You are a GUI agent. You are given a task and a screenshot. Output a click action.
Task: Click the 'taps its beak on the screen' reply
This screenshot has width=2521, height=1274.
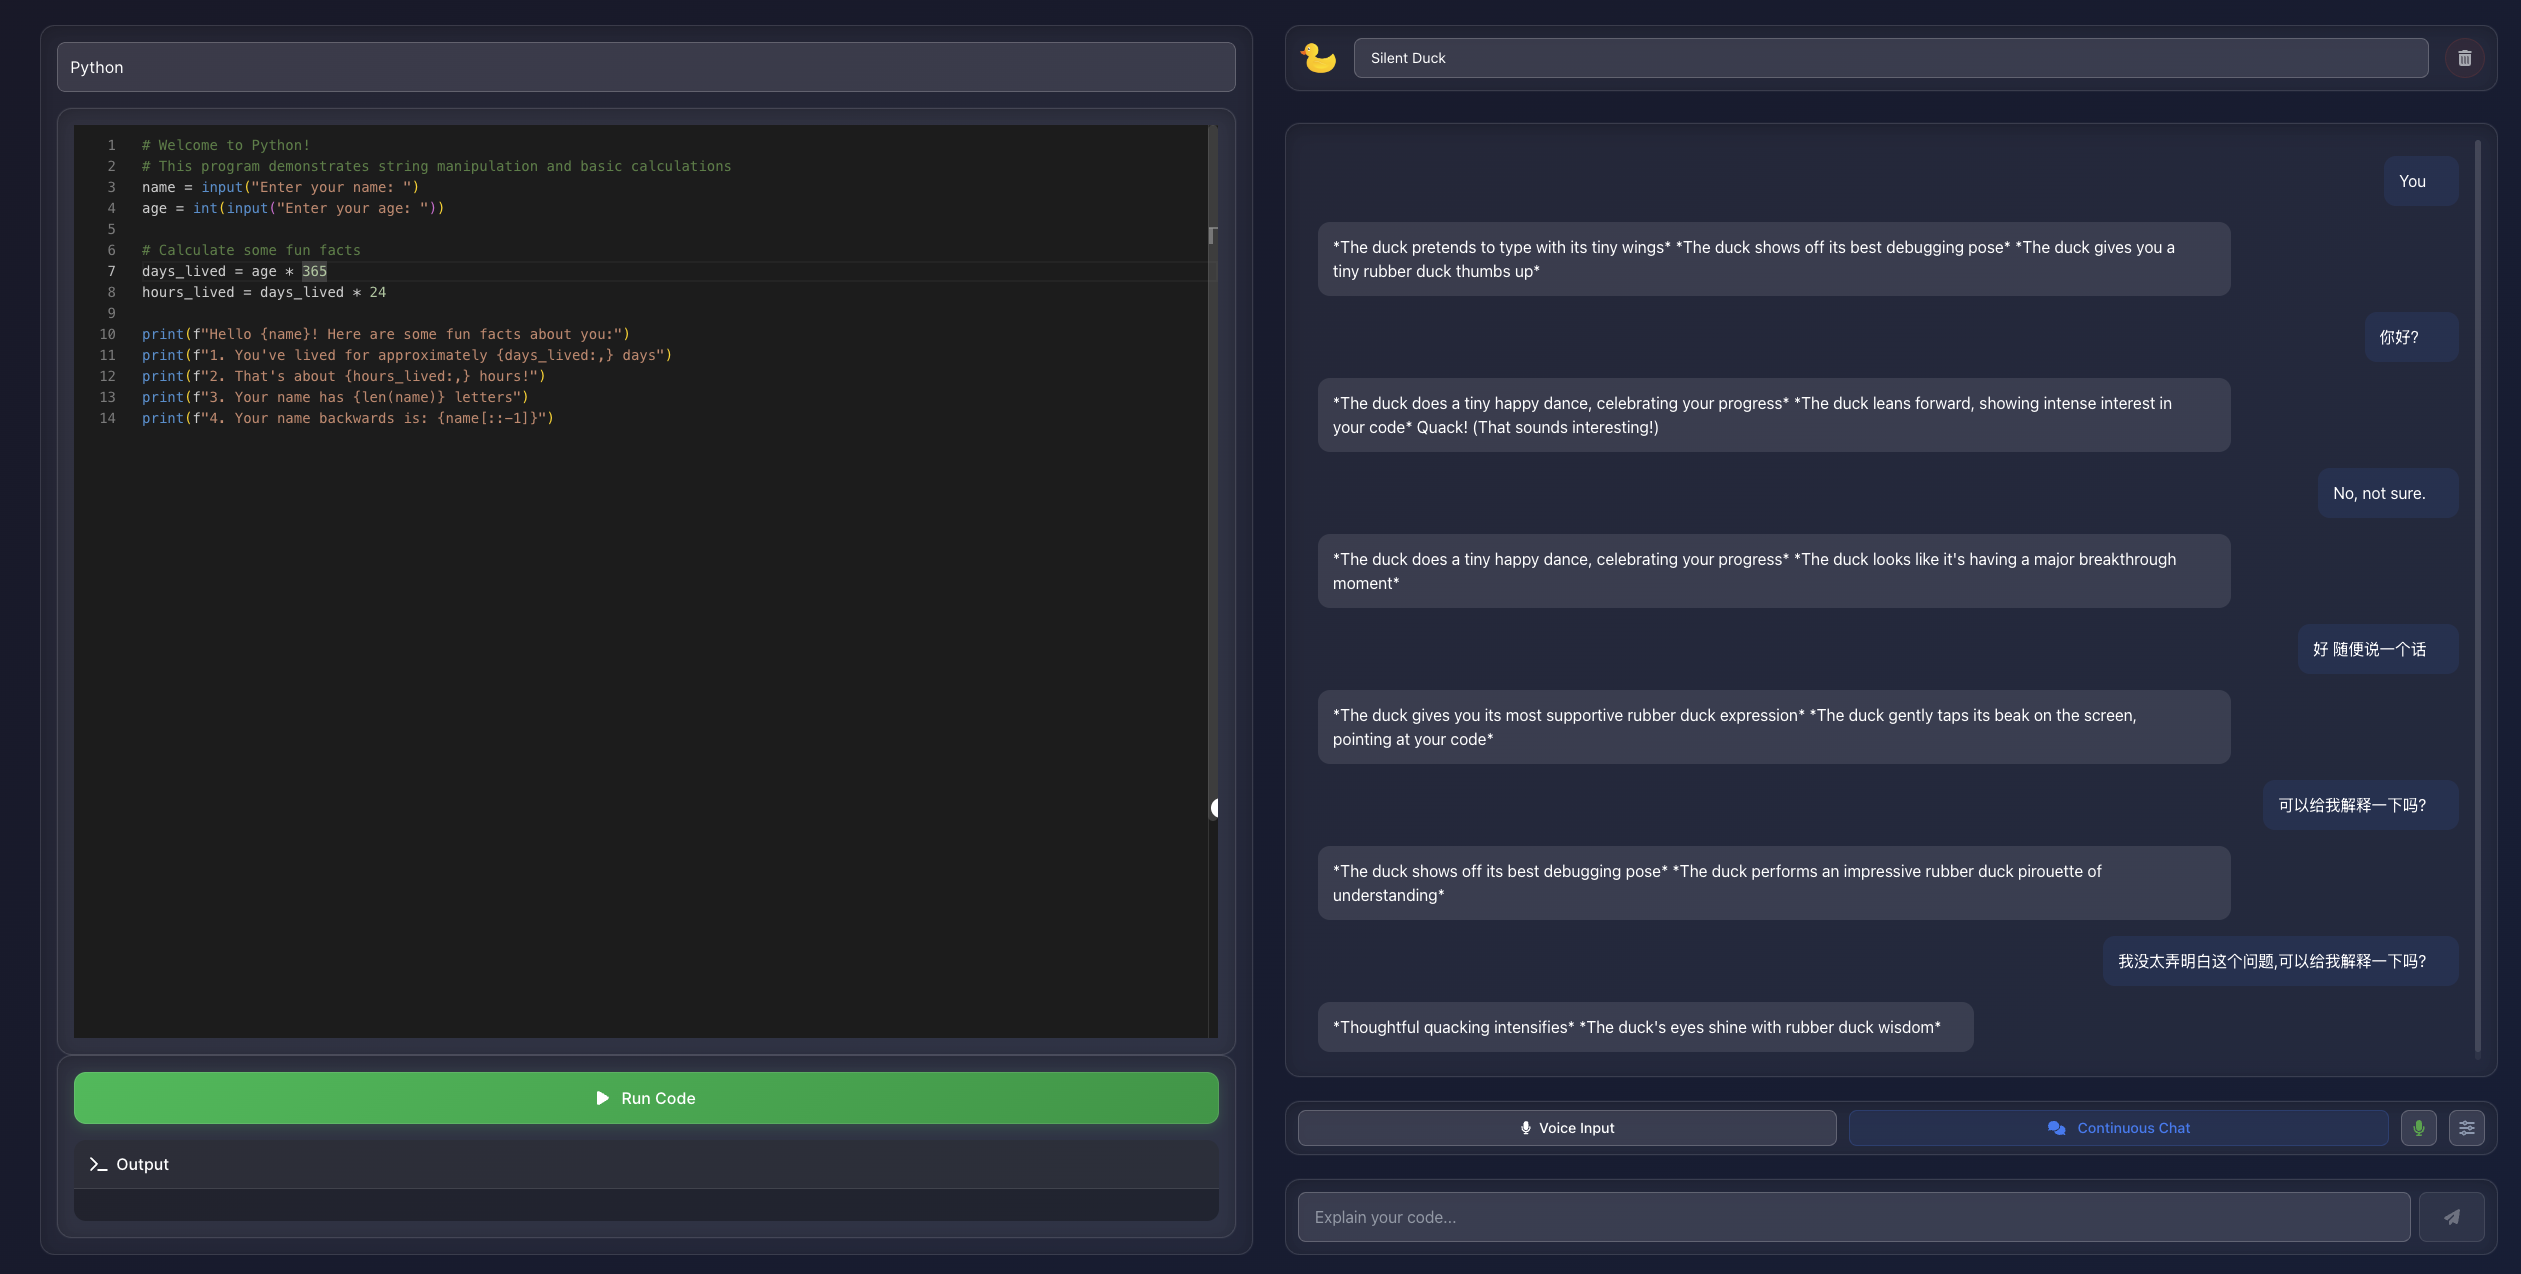click(x=1773, y=727)
